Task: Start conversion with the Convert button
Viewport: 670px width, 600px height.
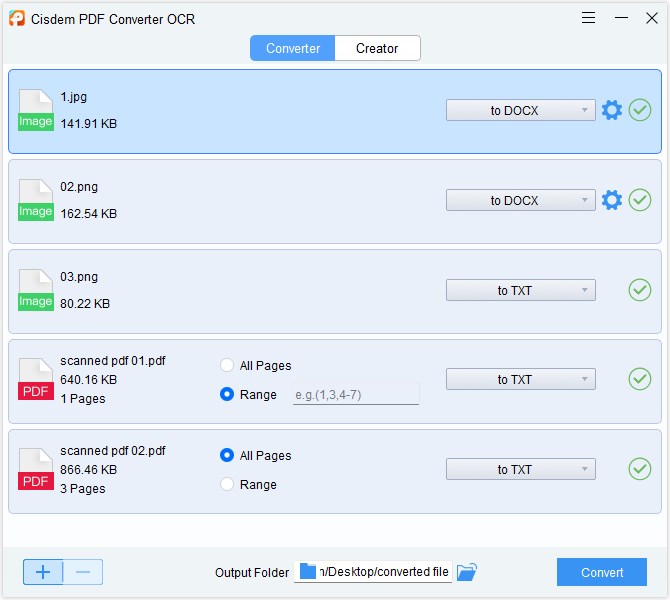Action: (x=602, y=572)
